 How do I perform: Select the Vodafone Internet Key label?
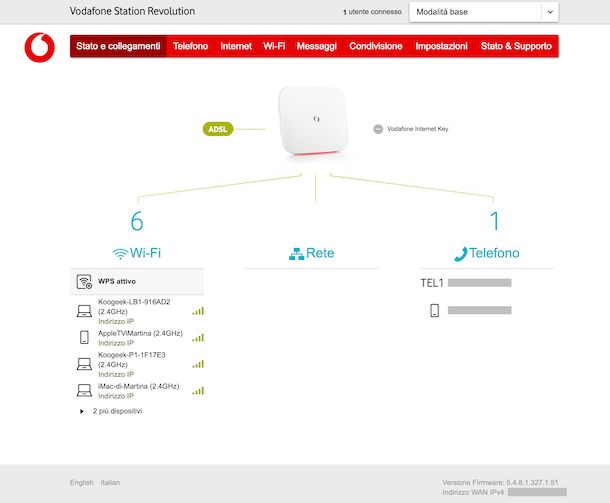click(x=417, y=129)
